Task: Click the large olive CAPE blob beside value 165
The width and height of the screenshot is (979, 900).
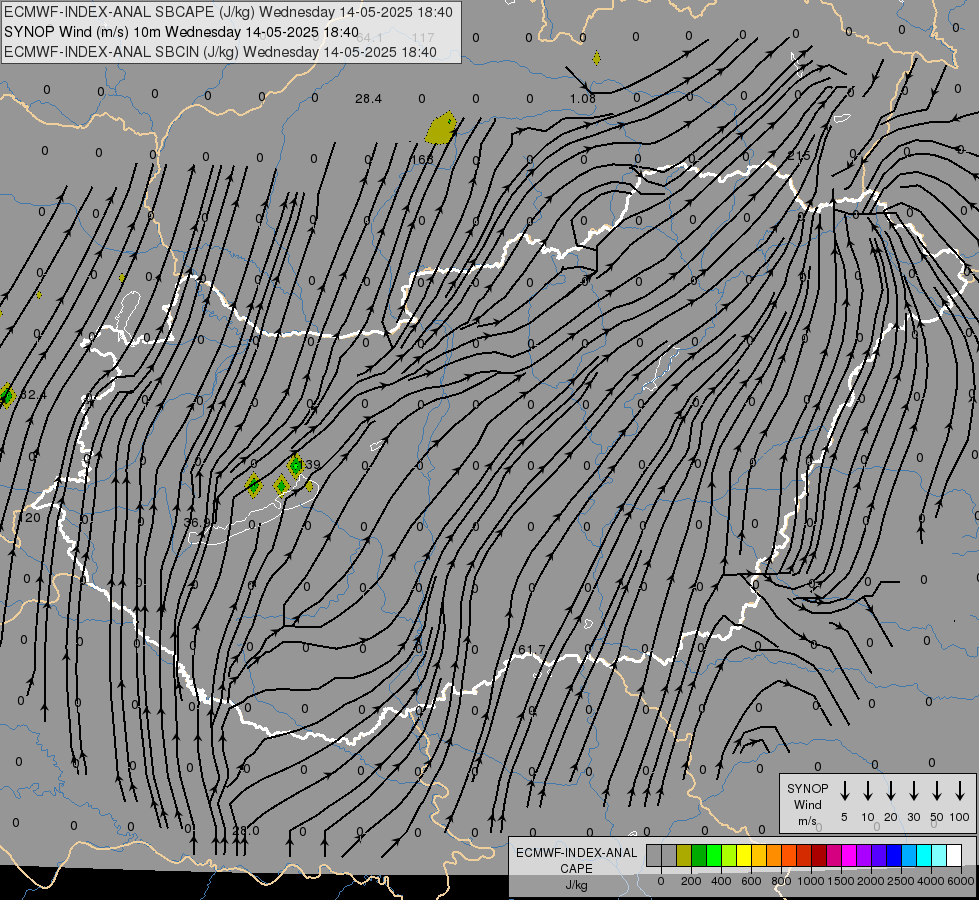Action: point(441,128)
